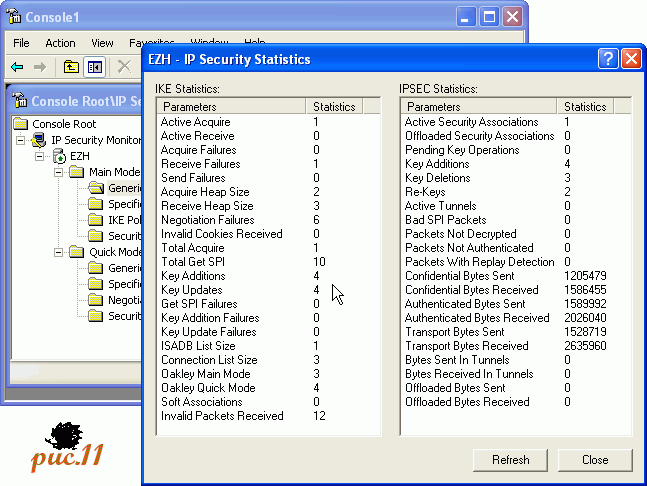Image resolution: width=647 pixels, height=486 pixels.
Task: Collapse the Quick Mode tree node
Action: point(59,252)
